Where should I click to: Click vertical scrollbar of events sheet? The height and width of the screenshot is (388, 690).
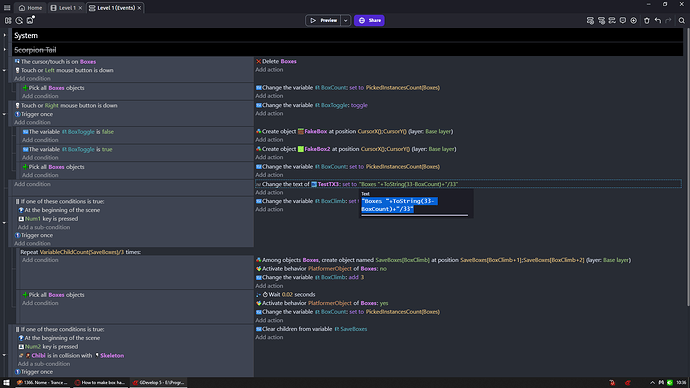tap(688, 167)
